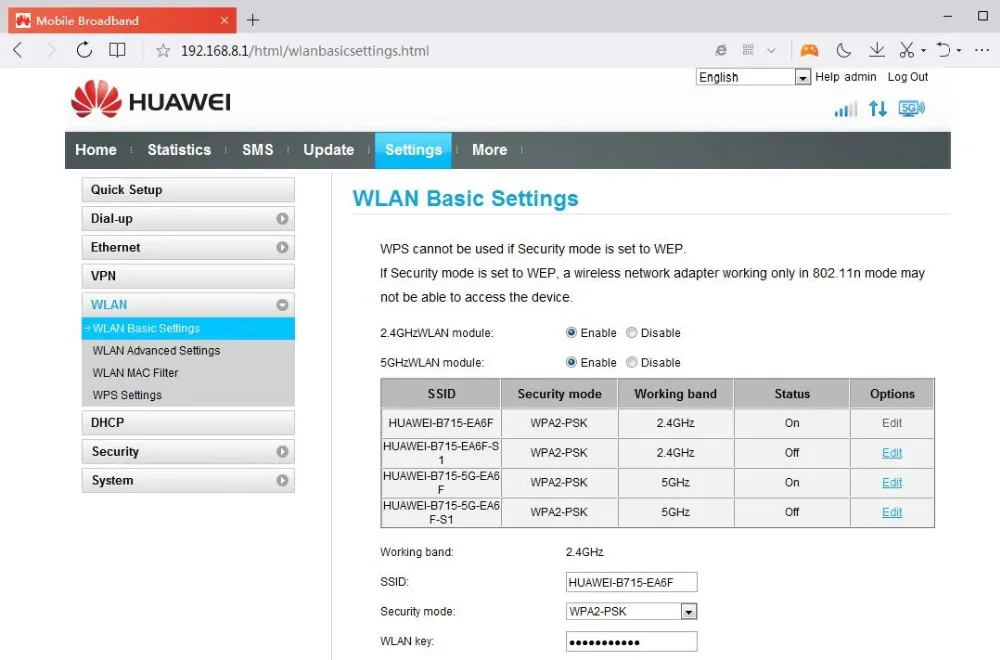Screen dimensions: 1000x660
Task: Expand address bar chevron dropdown
Action: pyautogui.click(x=771, y=50)
